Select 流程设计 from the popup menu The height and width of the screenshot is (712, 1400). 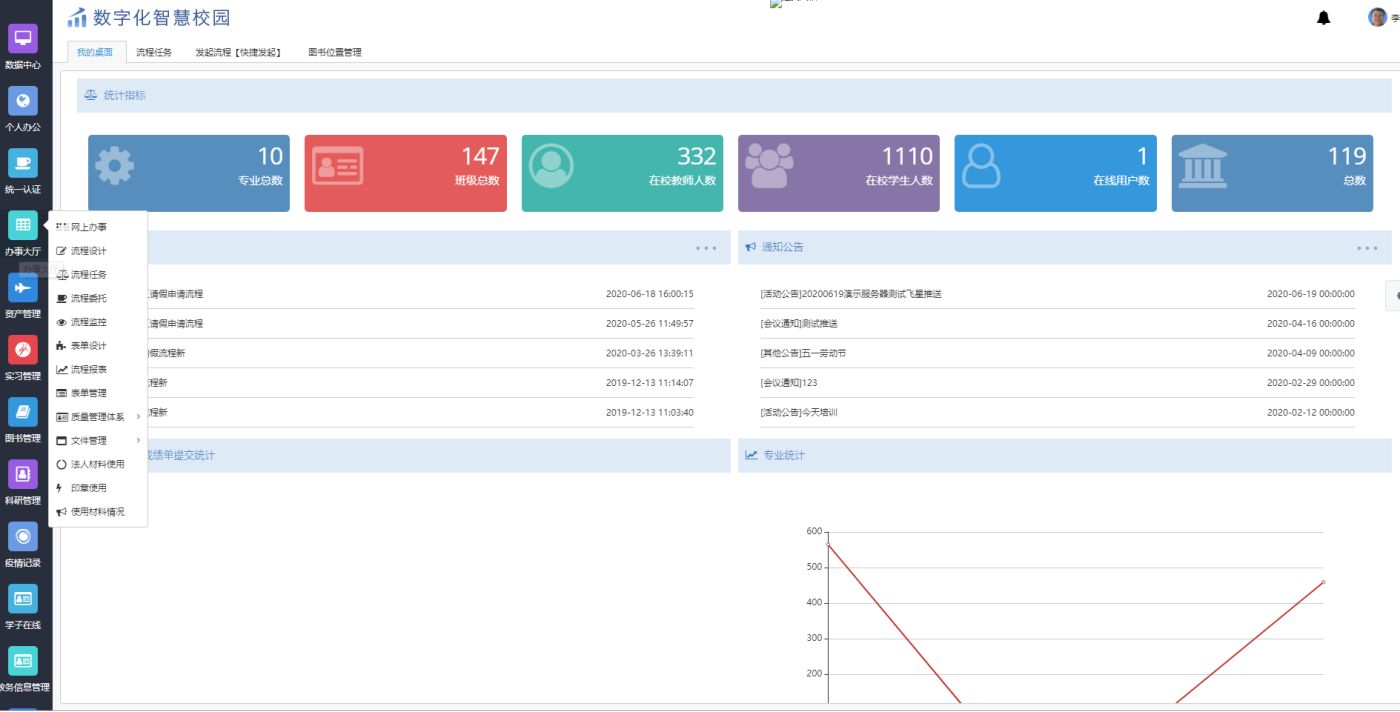click(98, 251)
